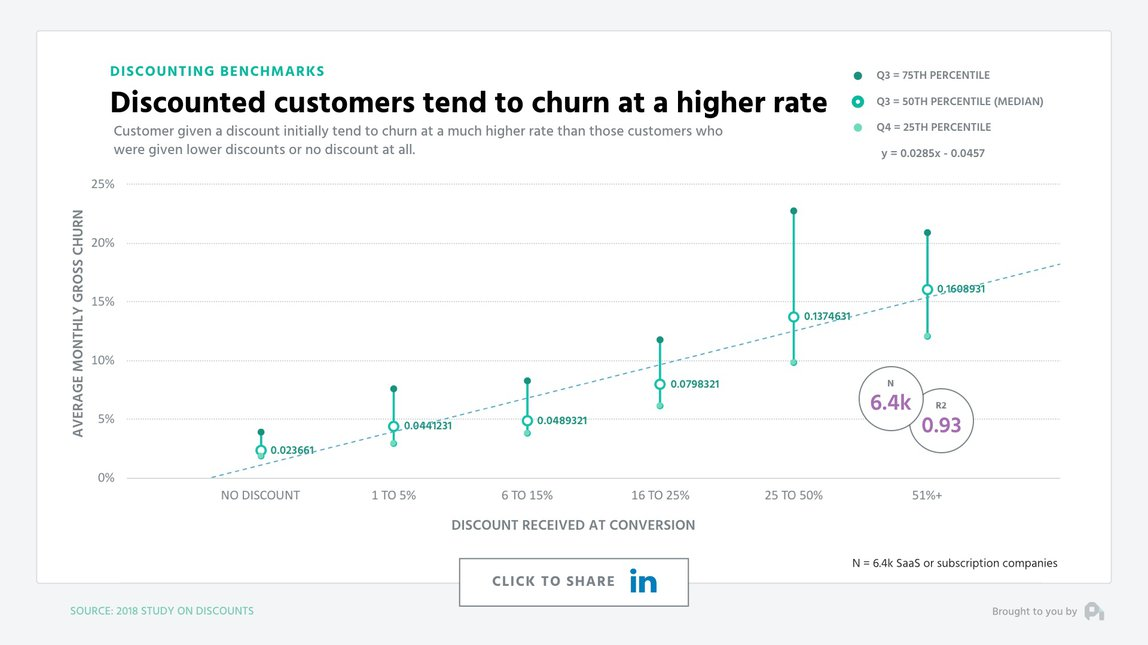Click the 75th percentile dot above 51%+
Screen dimensions: 1148x645
[926, 232]
